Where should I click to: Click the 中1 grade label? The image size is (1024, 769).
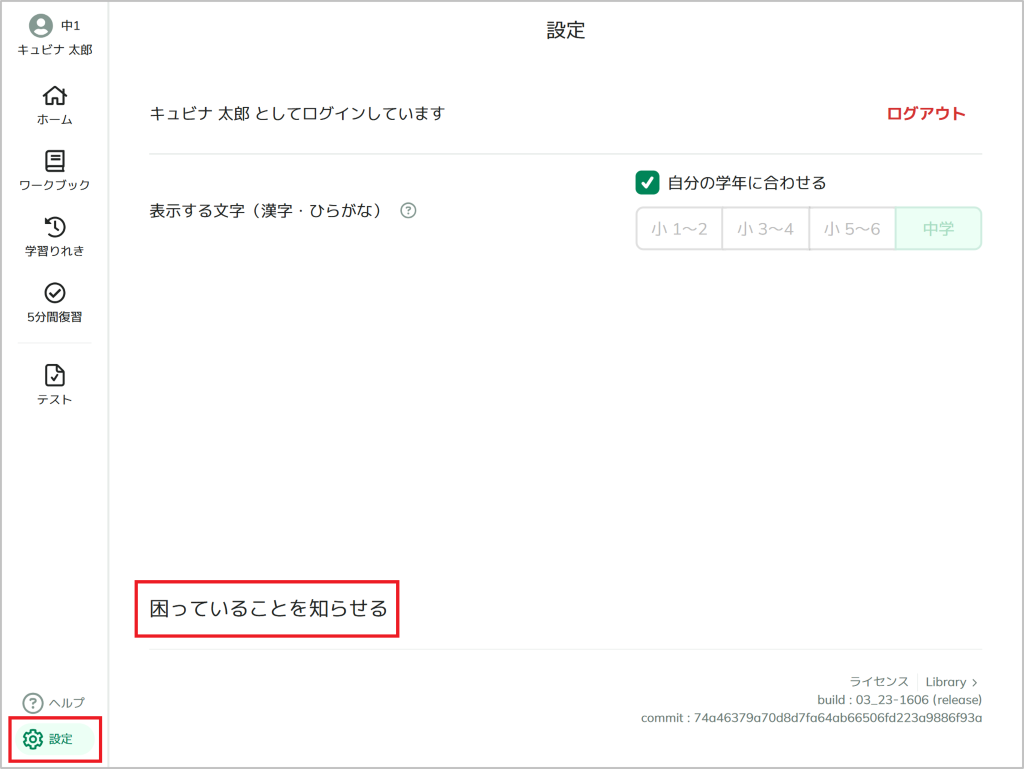point(71,25)
